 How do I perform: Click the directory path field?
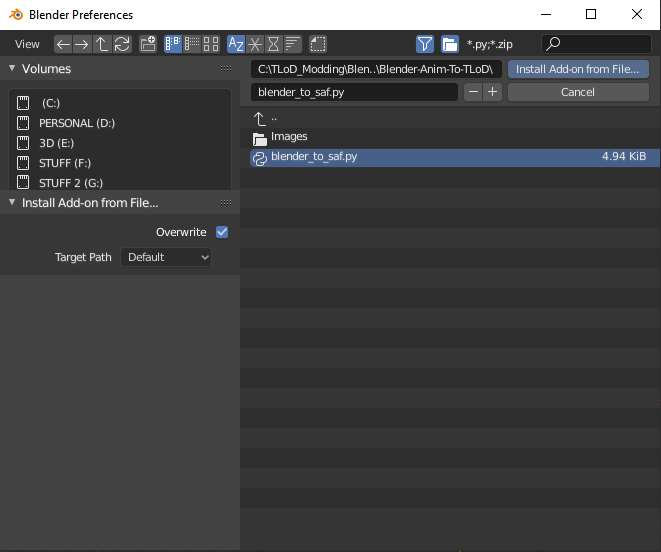click(376, 69)
